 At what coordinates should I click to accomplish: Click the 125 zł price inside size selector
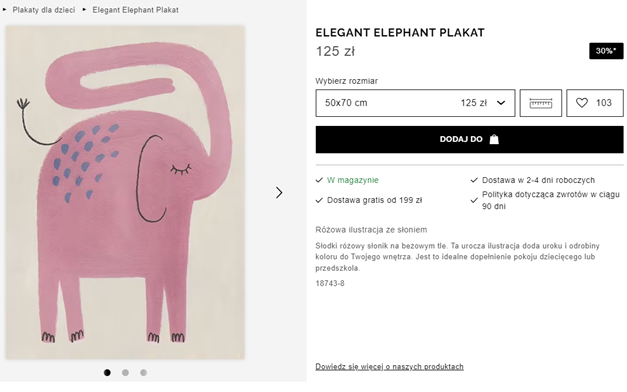coord(473,103)
